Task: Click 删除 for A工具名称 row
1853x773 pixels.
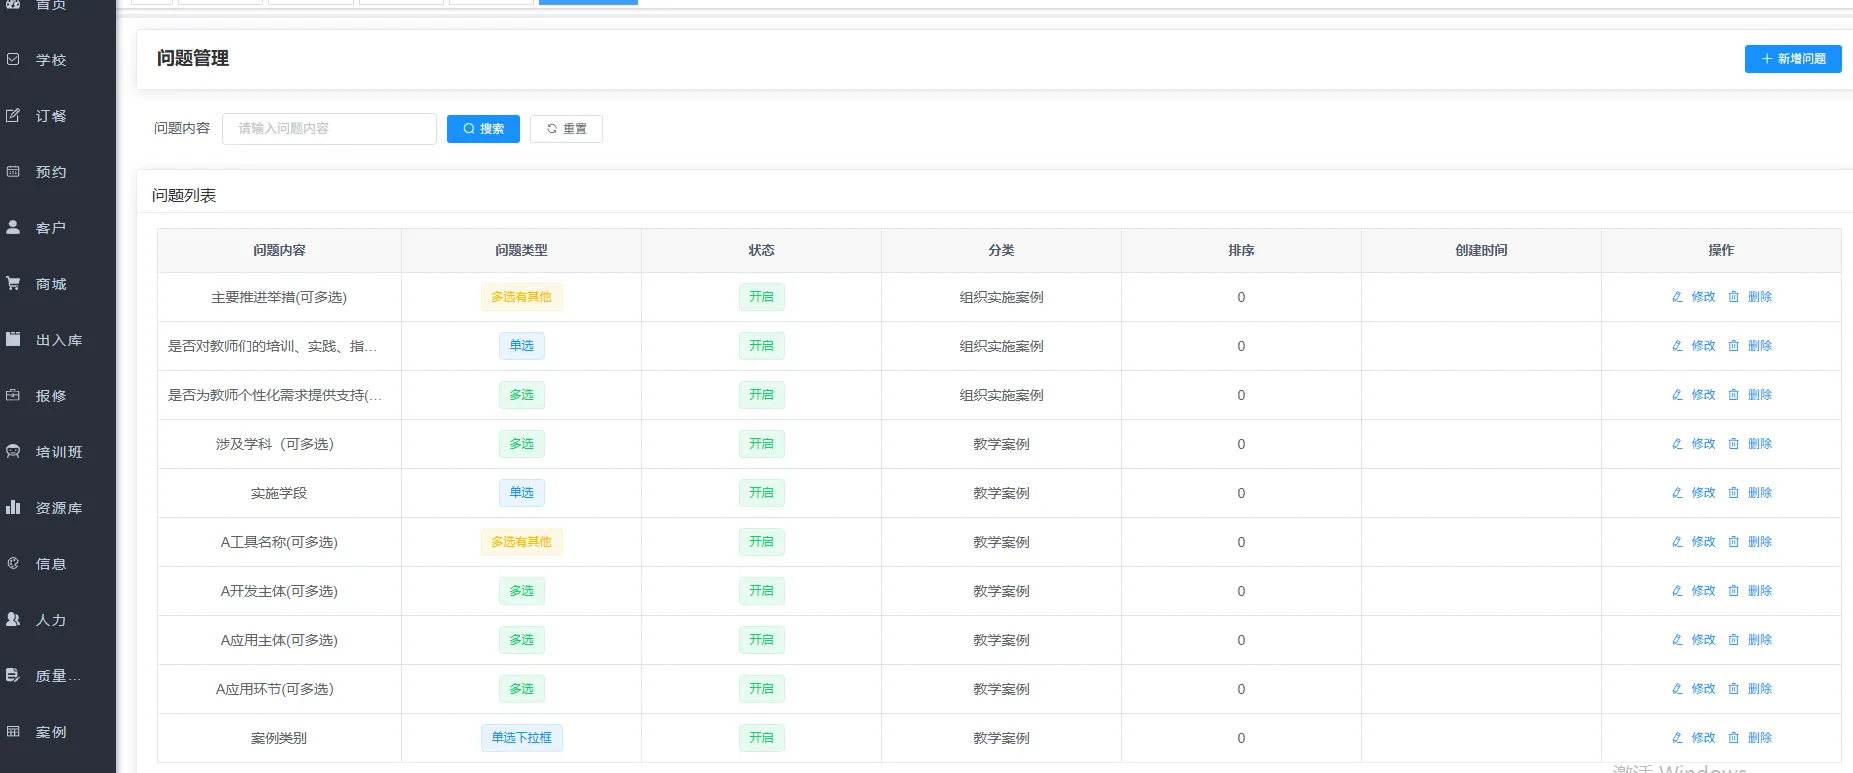Action: (x=1759, y=542)
